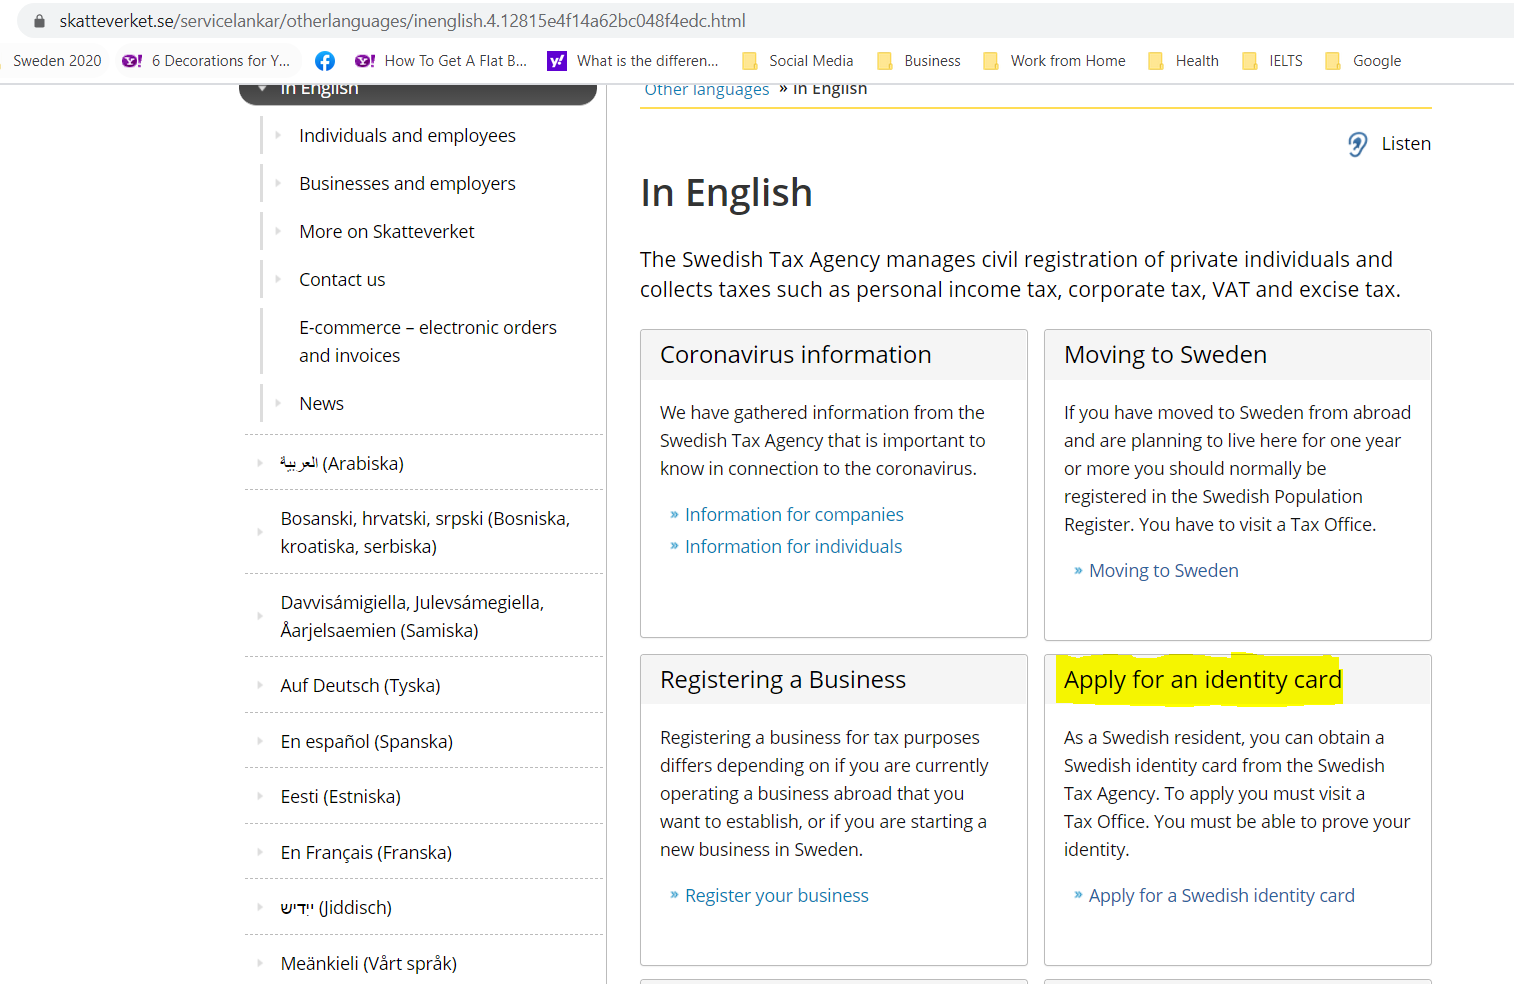Open the Social Media bookmarks folder

[797, 60]
